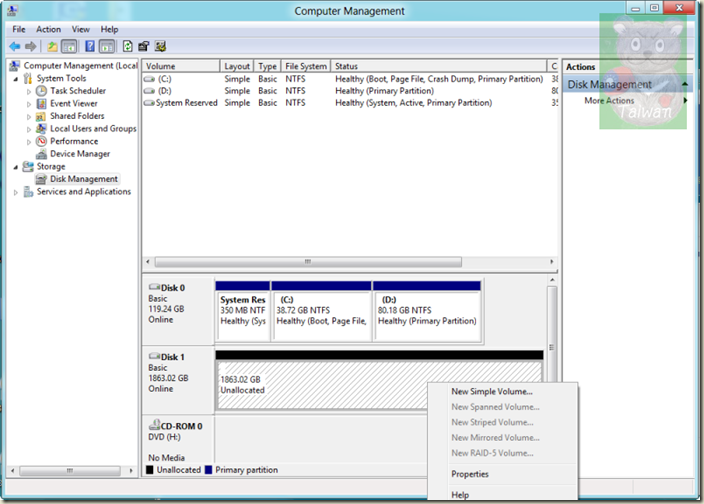Select Event Viewer in the console tree

pos(73,103)
